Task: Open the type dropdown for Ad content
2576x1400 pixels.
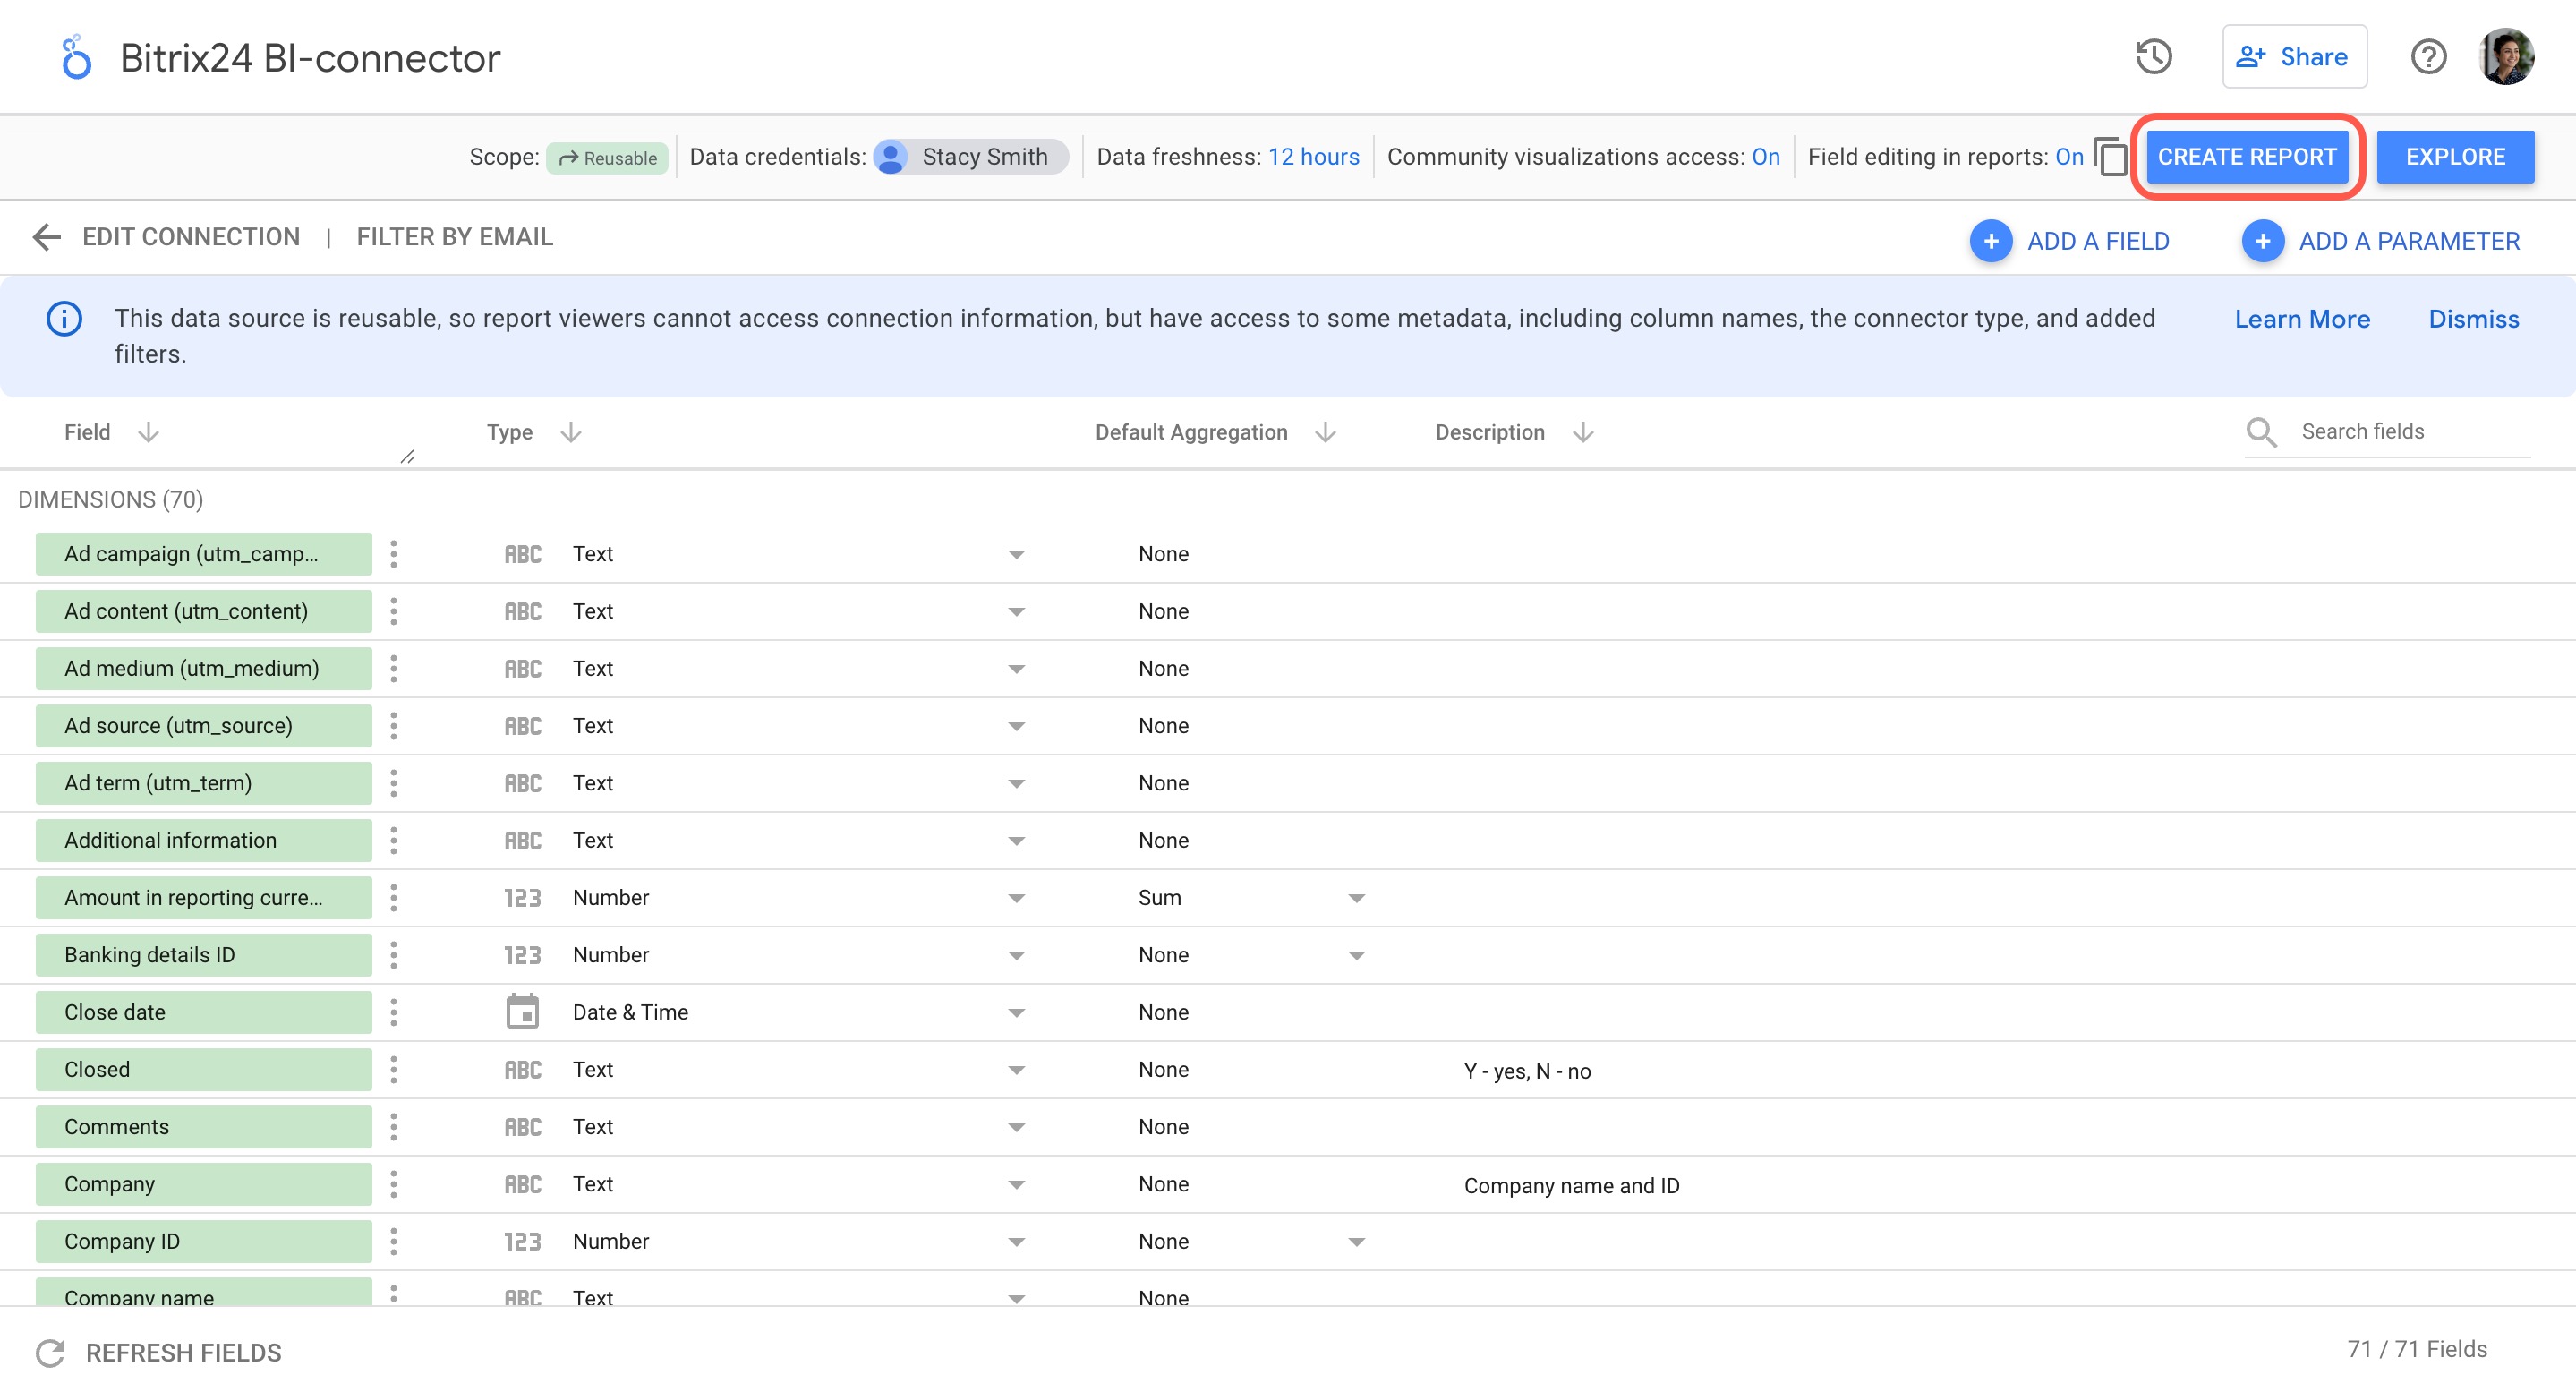Action: (1016, 611)
